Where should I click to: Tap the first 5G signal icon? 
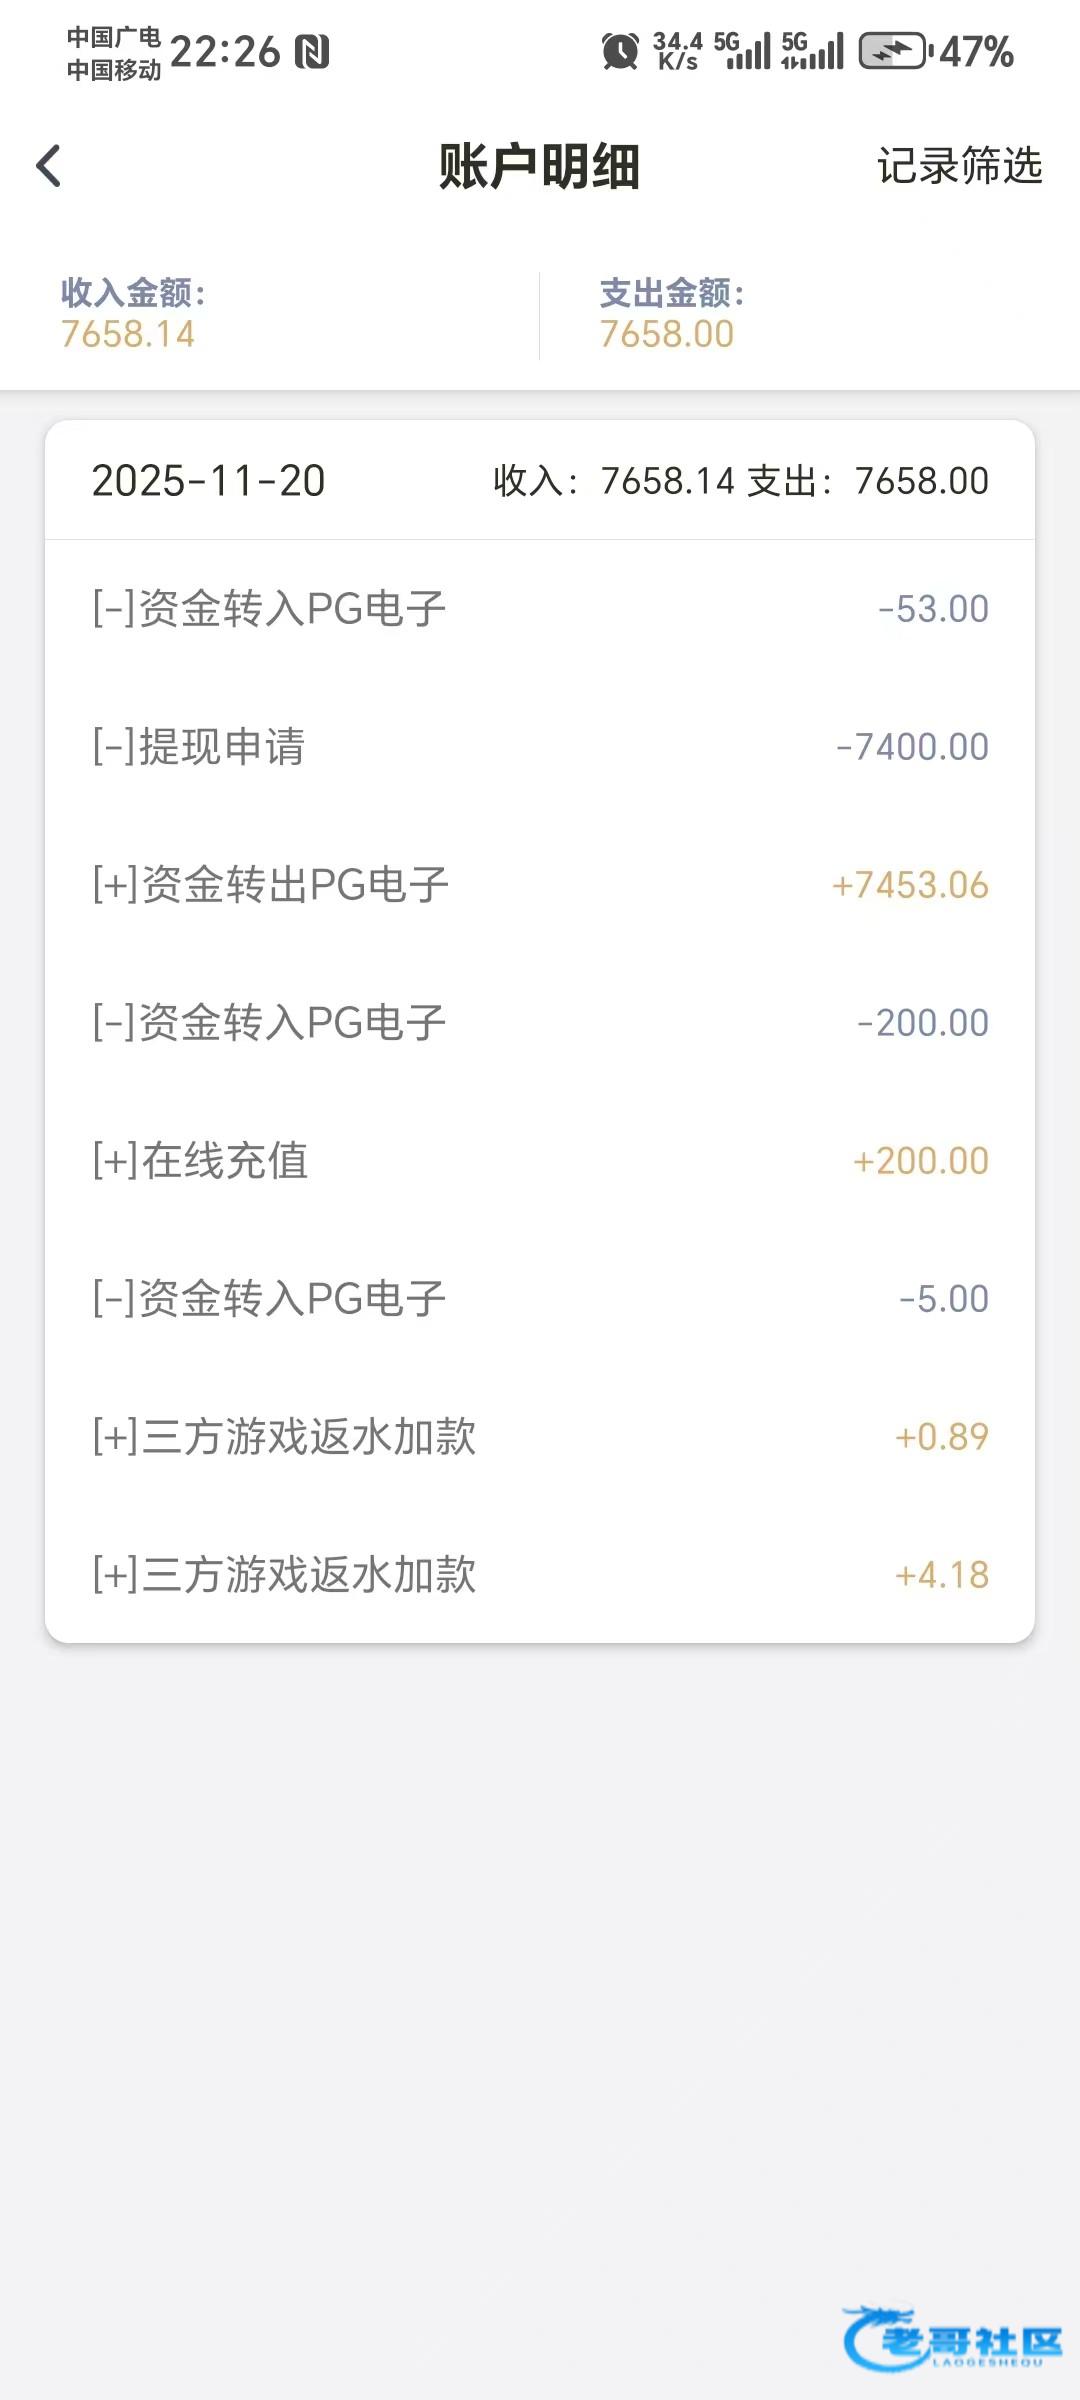coord(742,51)
